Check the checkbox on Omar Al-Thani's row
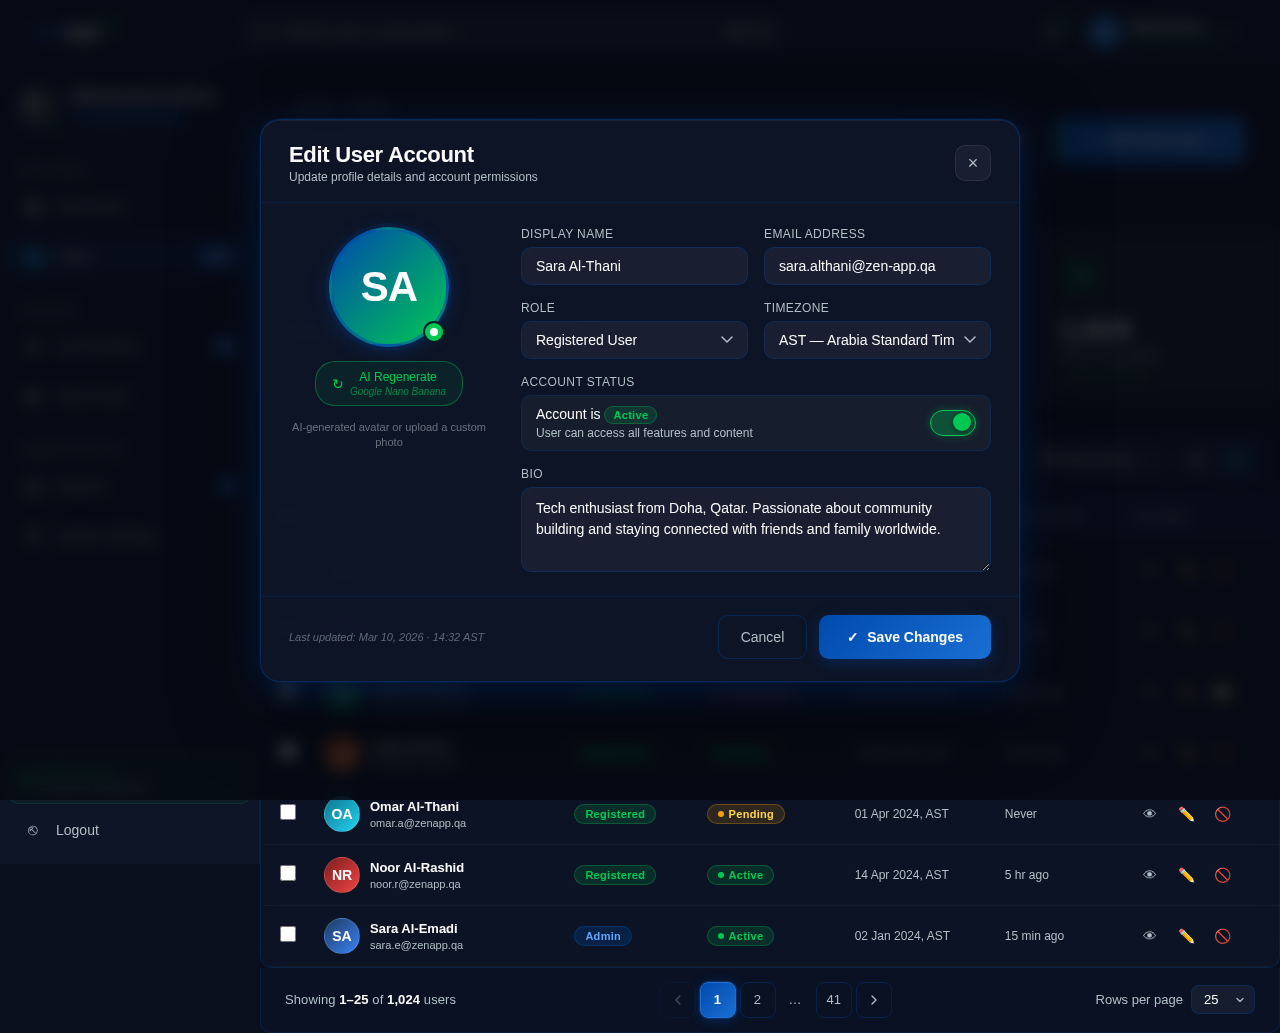The height and width of the screenshot is (1033, 1280). [x=288, y=813]
